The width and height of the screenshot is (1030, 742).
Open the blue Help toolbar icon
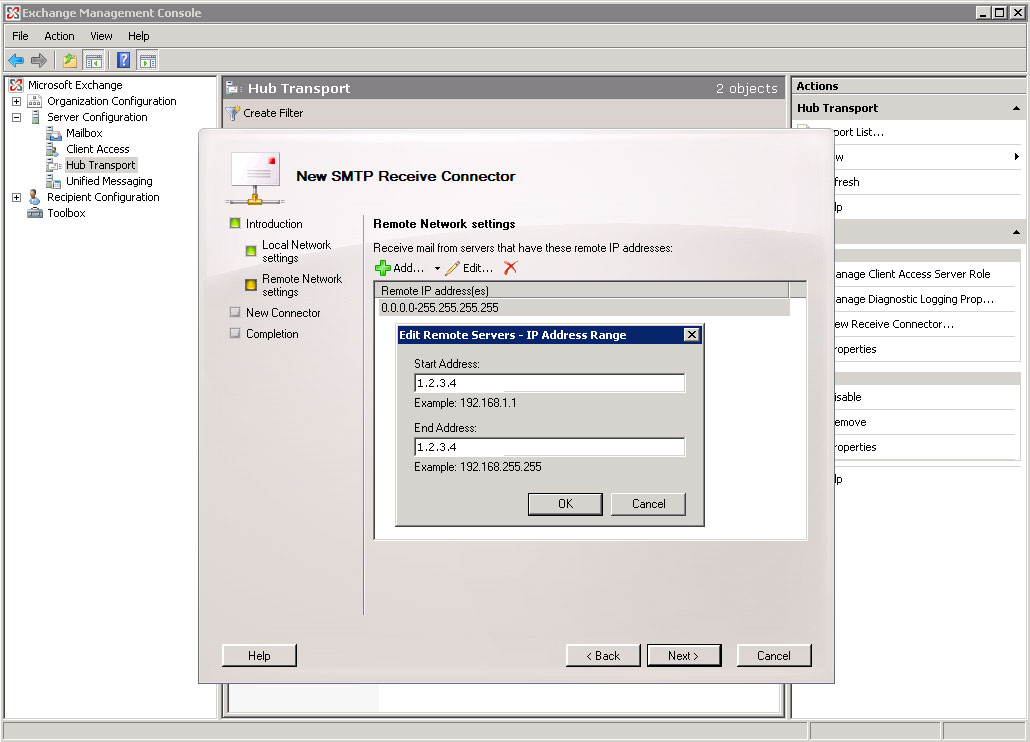coord(123,60)
